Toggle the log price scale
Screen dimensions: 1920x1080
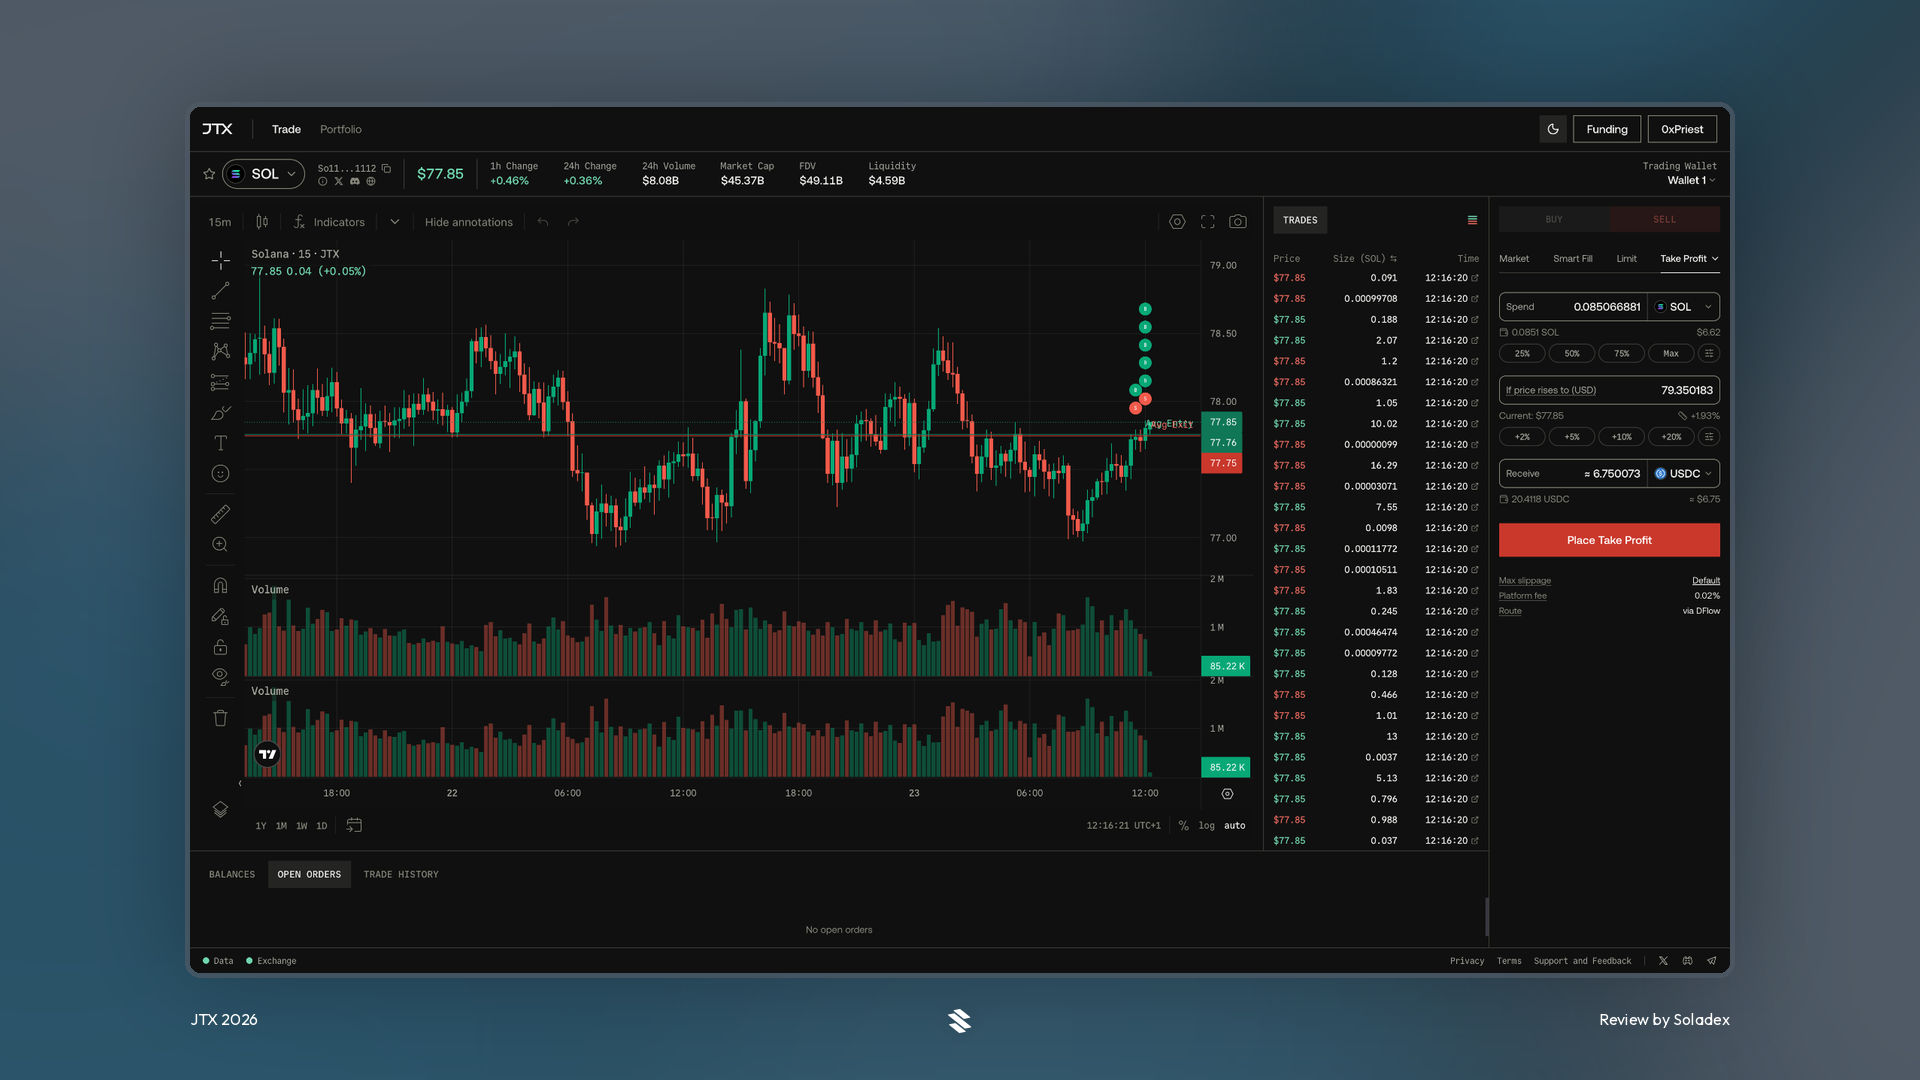1207,826
